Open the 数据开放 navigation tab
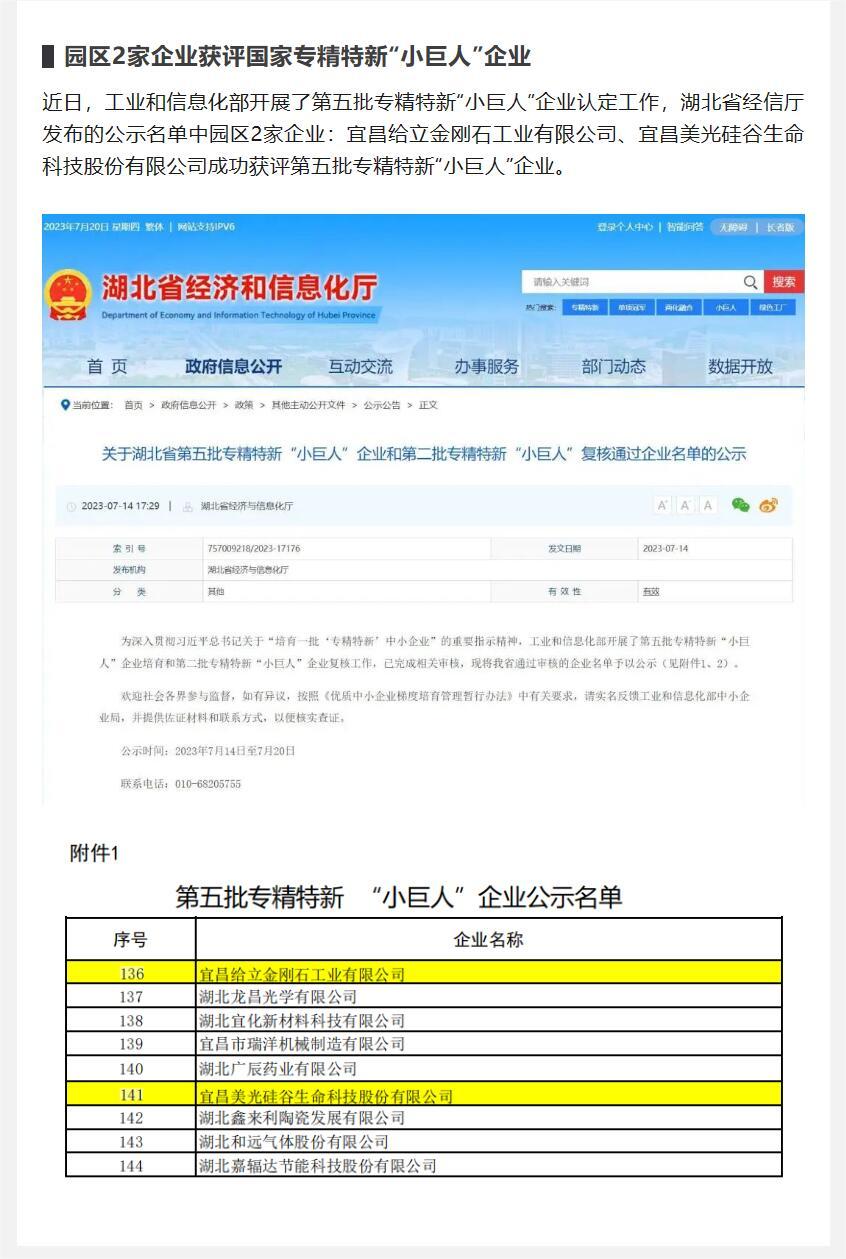Image resolution: width=846 pixels, height=1259 pixels. point(741,367)
